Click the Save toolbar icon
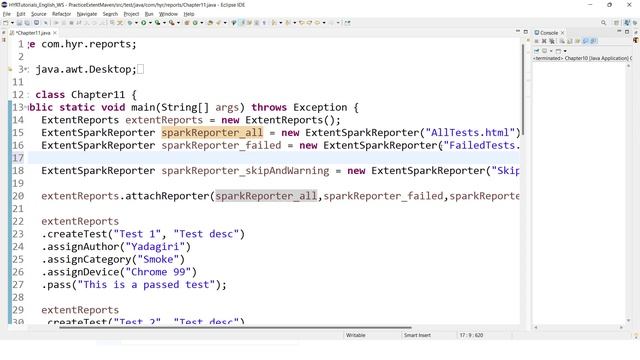The height and width of the screenshot is (360, 640). [x=19, y=23]
